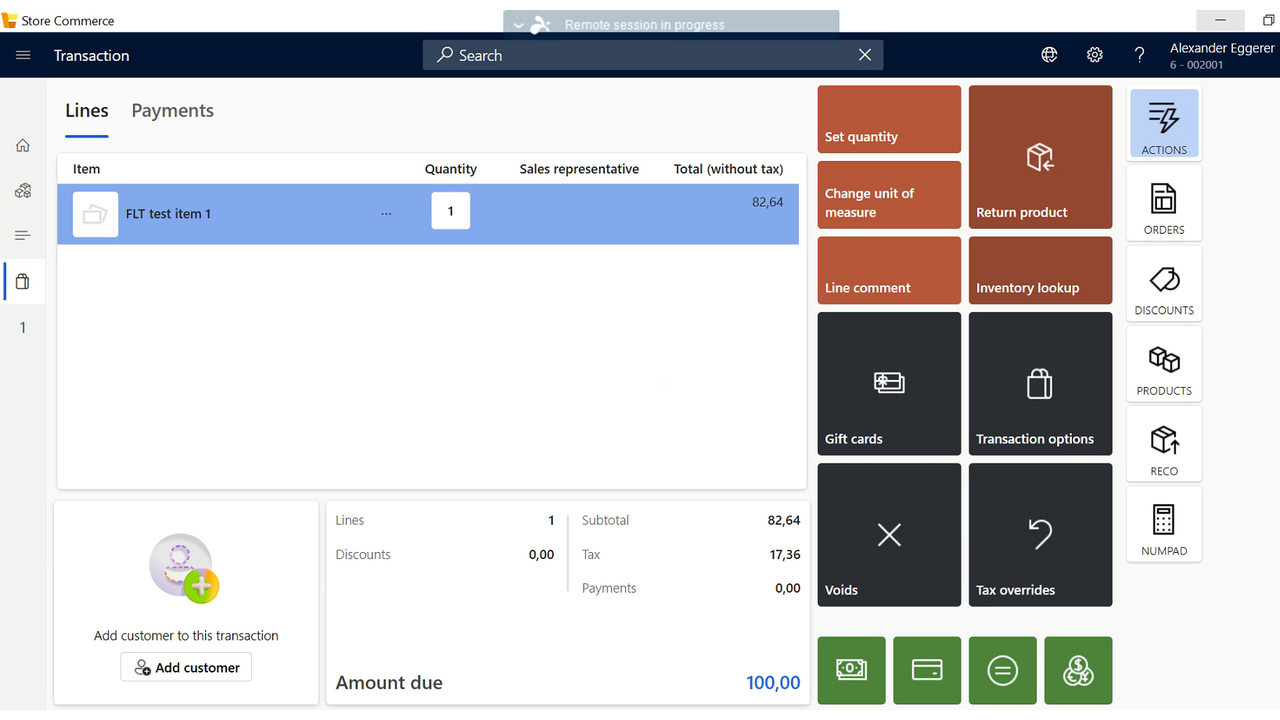The width and height of the screenshot is (1280, 720).
Task: Open the Help question mark
Action: point(1139,55)
